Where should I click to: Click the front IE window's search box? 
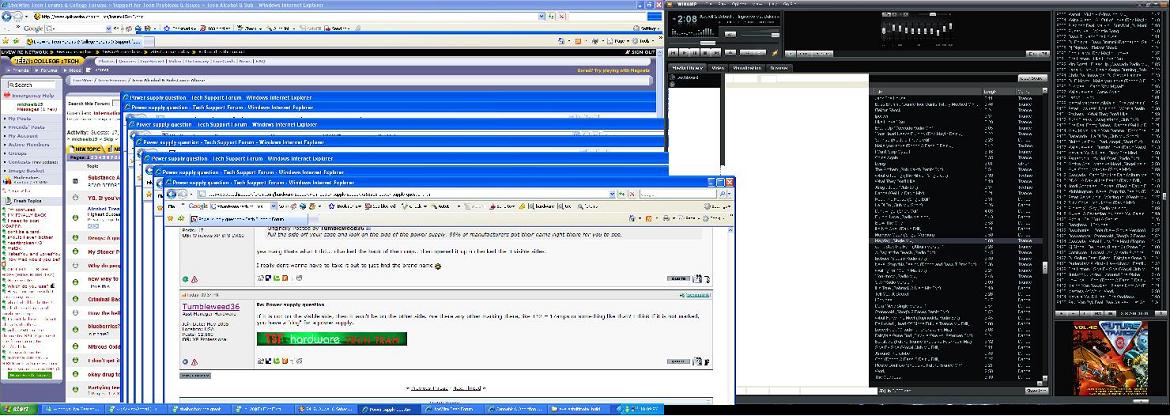pos(677,194)
